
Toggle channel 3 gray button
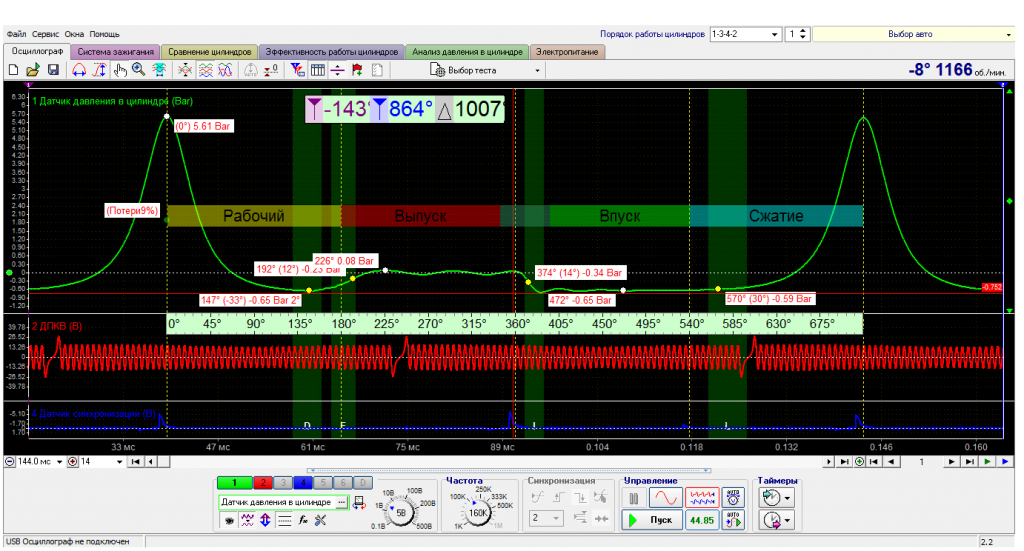pos(283,483)
